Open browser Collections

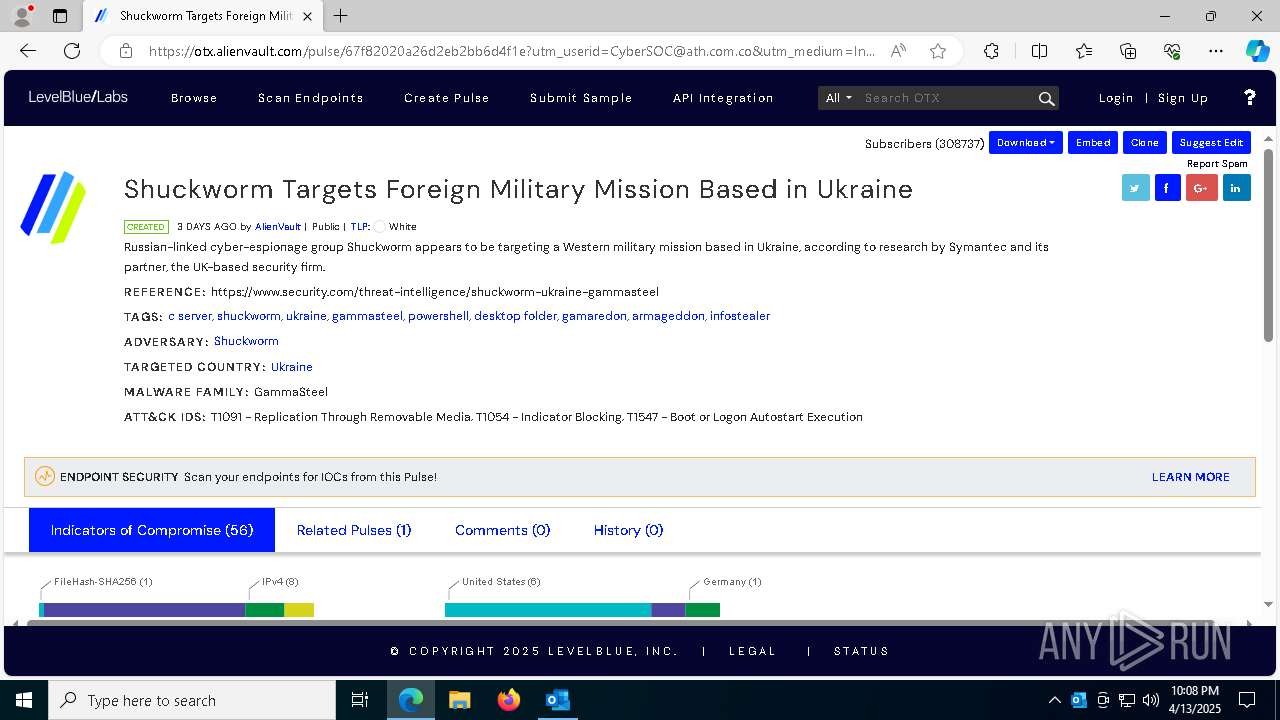[1128, 51]
